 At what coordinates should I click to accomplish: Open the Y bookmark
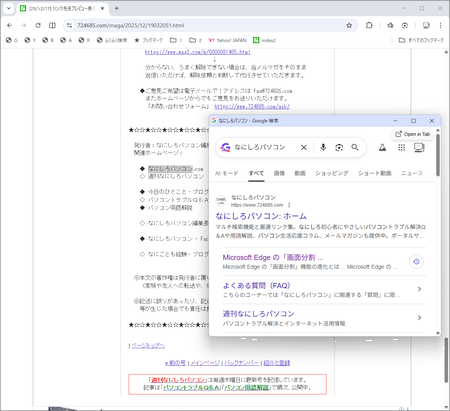coord(30,40)
